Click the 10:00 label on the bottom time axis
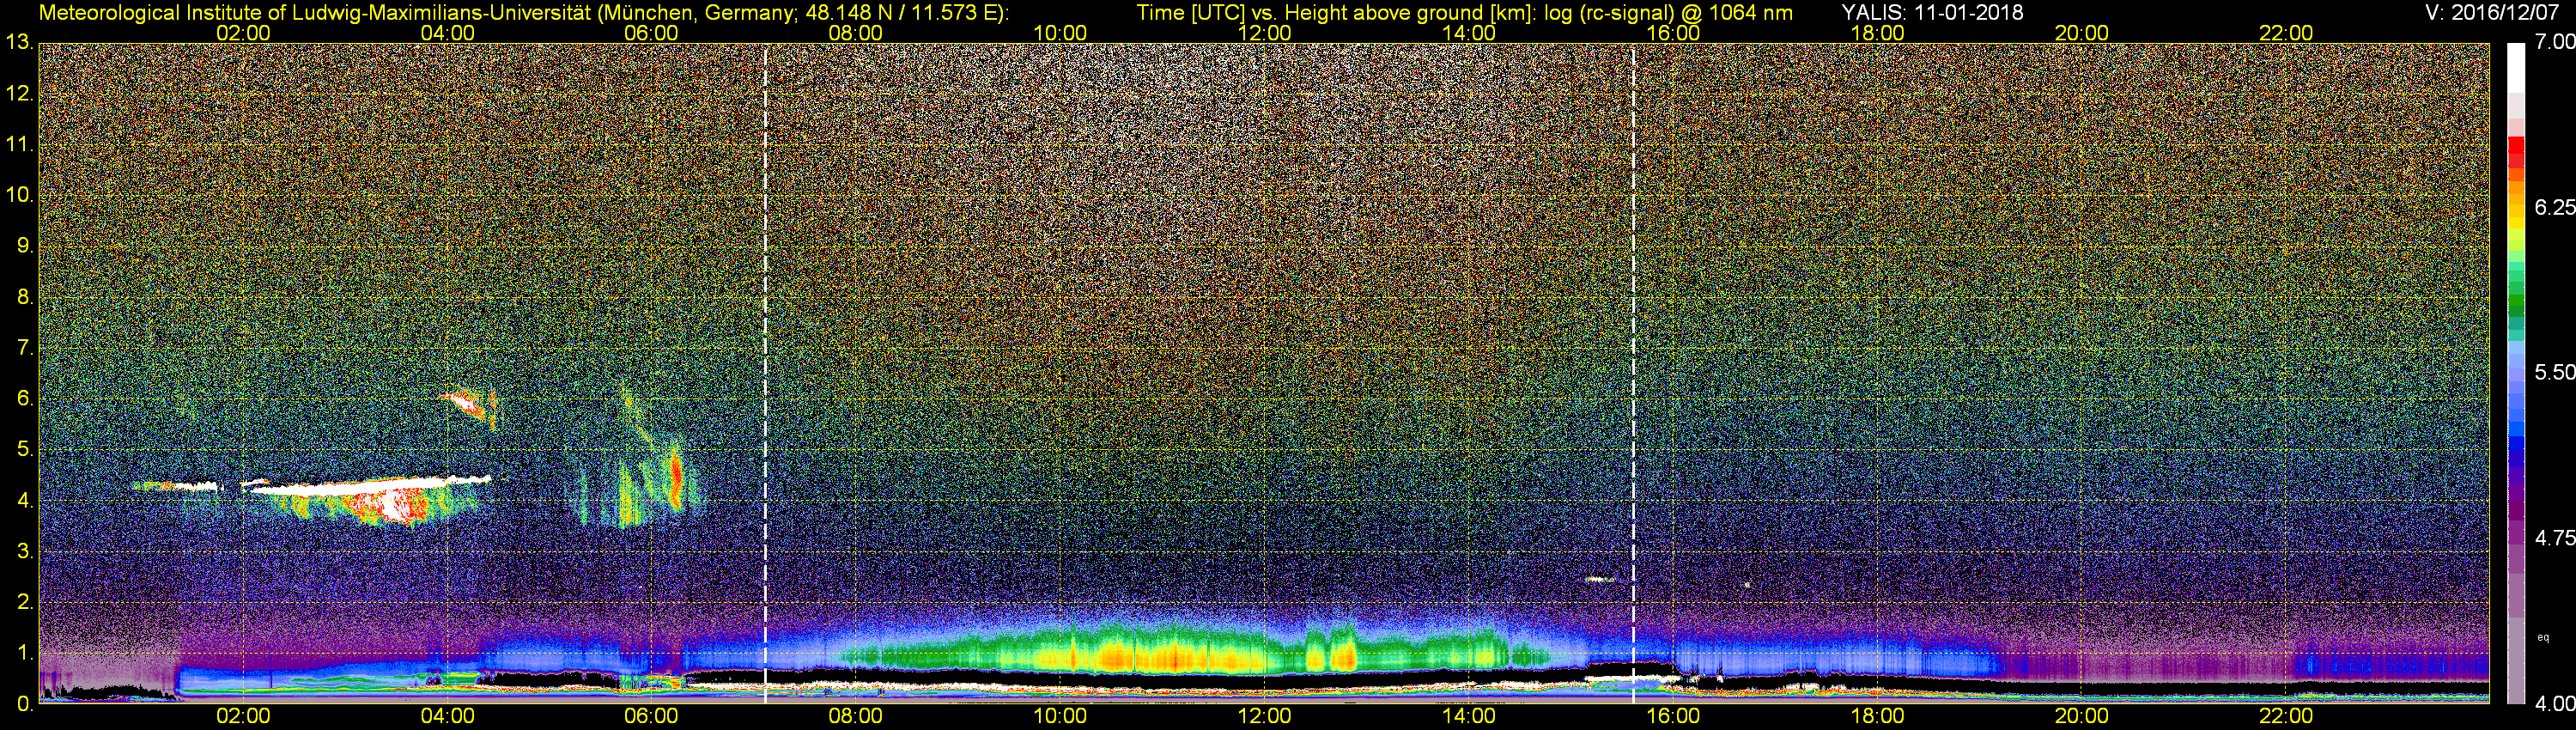Image resolution: width=2576 pixels, height=730 pixels. click(x=1060, y=716)
